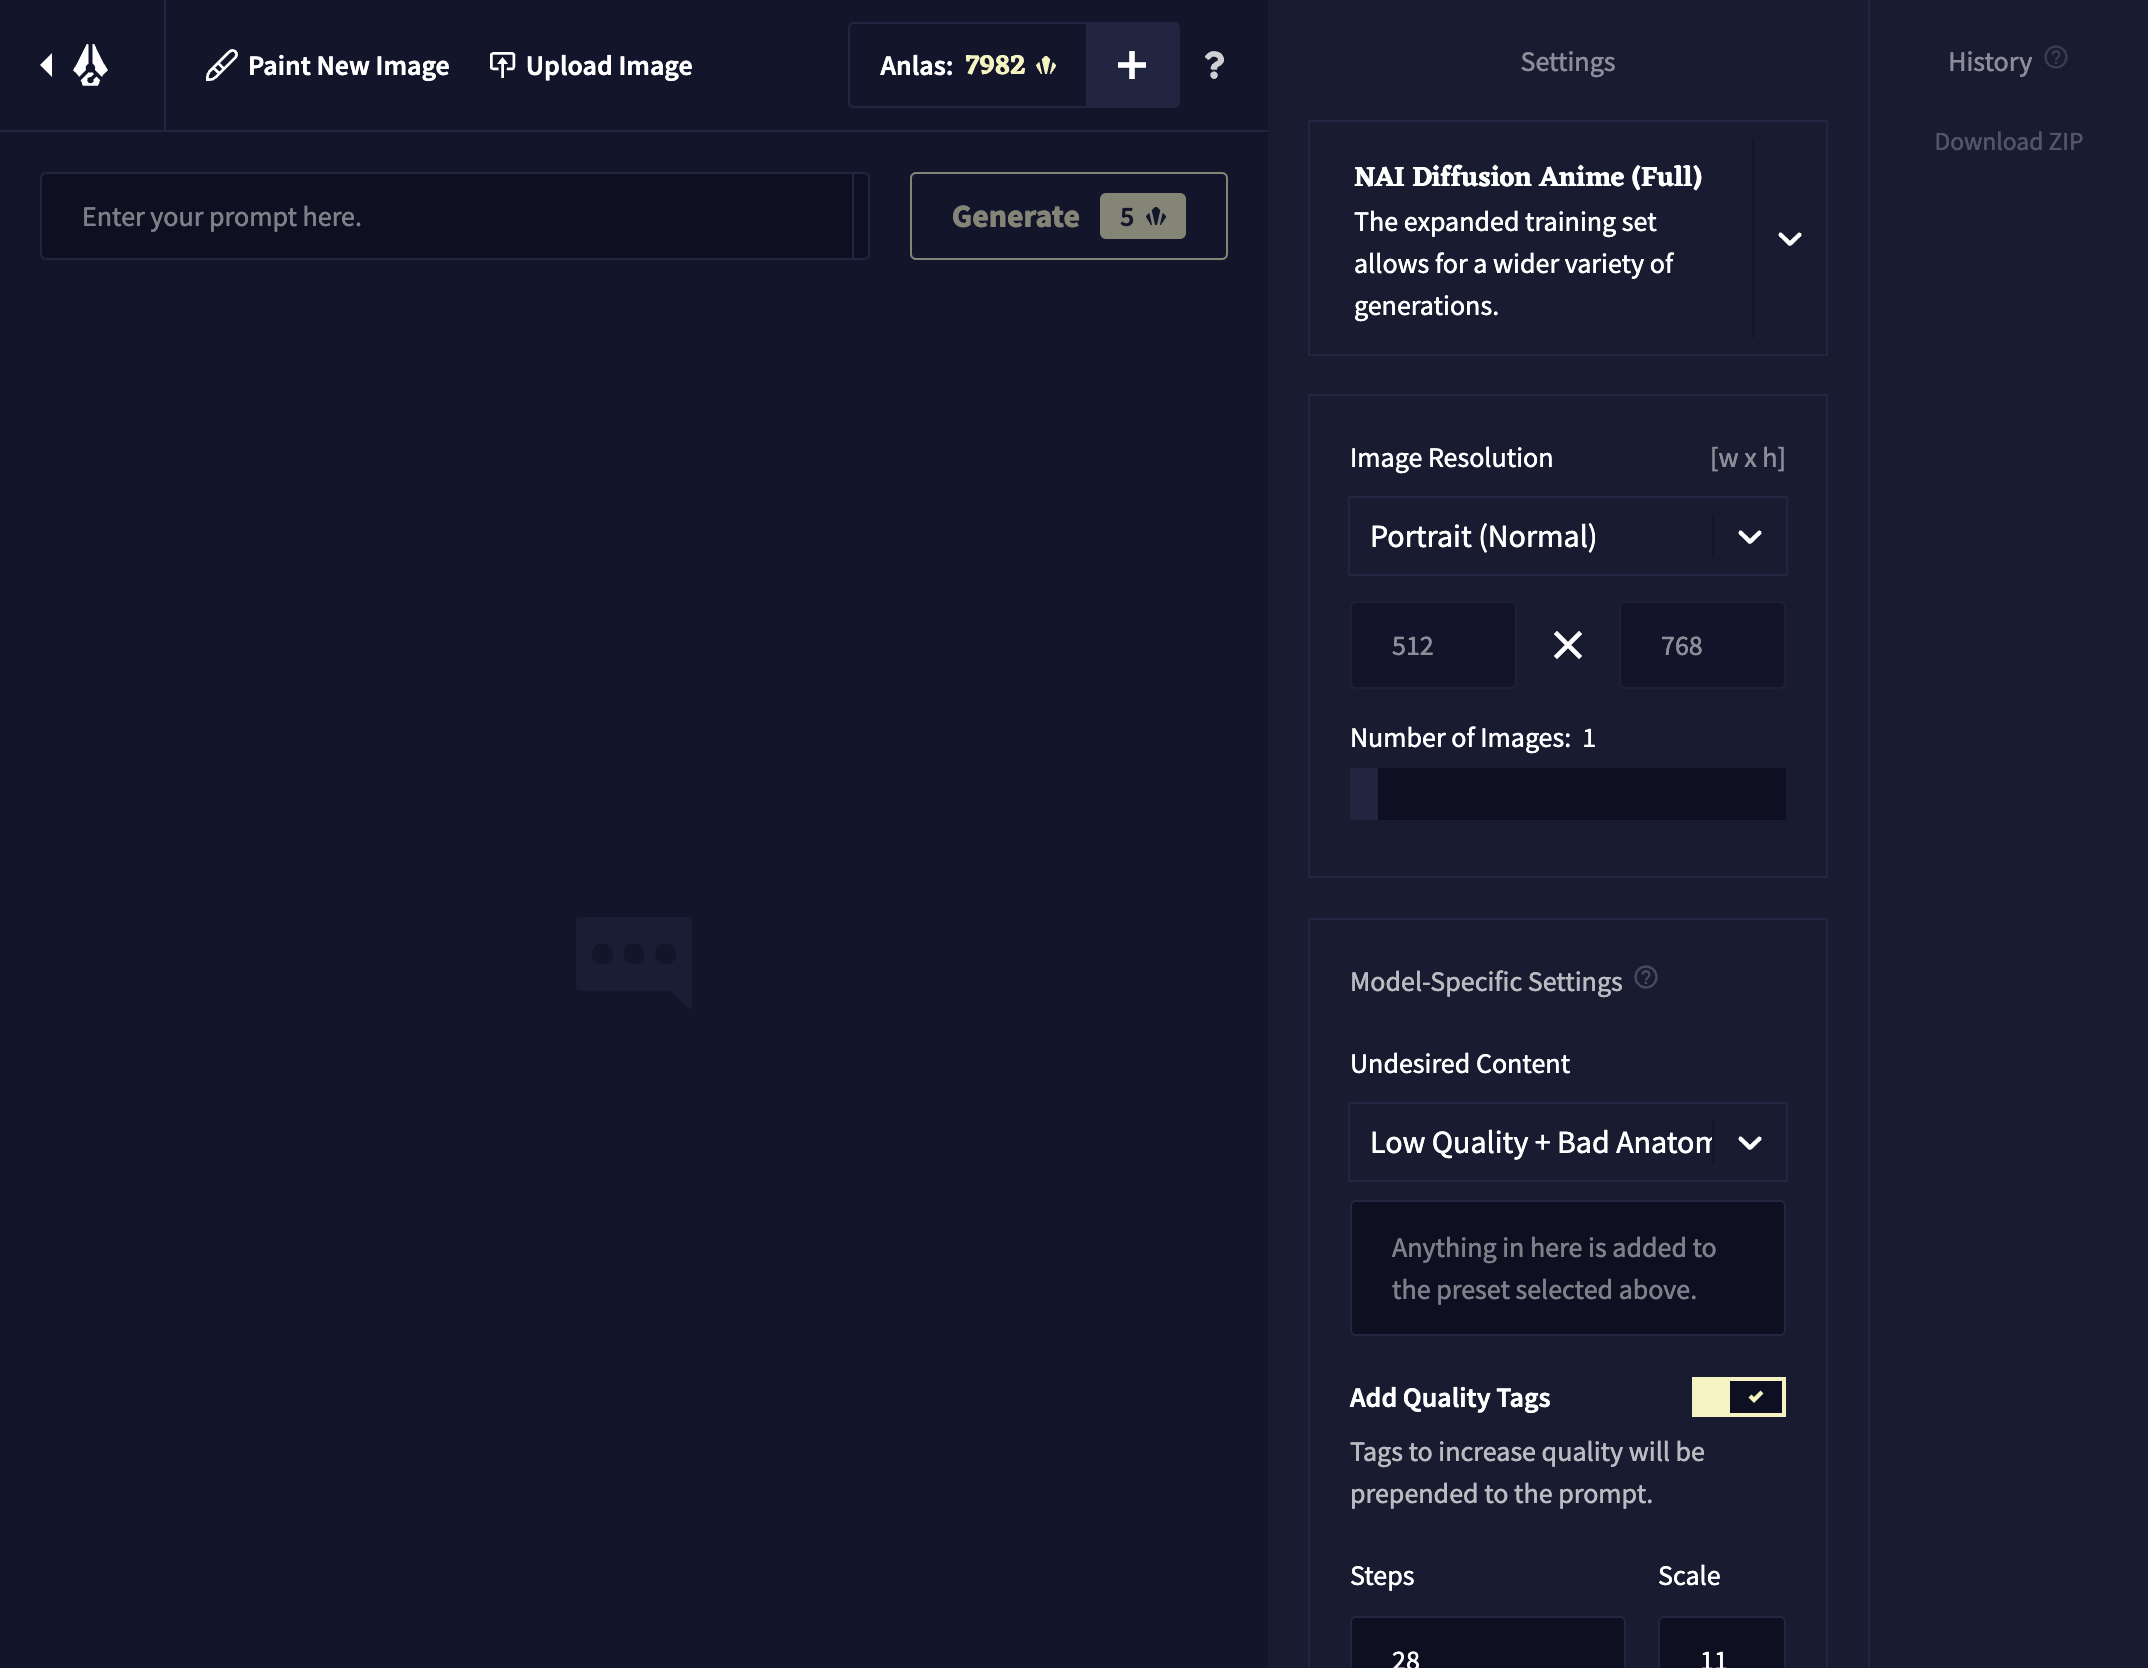Open the Undesired Content preset dropdown

pyautogui.click(x=1566, y=1142)
